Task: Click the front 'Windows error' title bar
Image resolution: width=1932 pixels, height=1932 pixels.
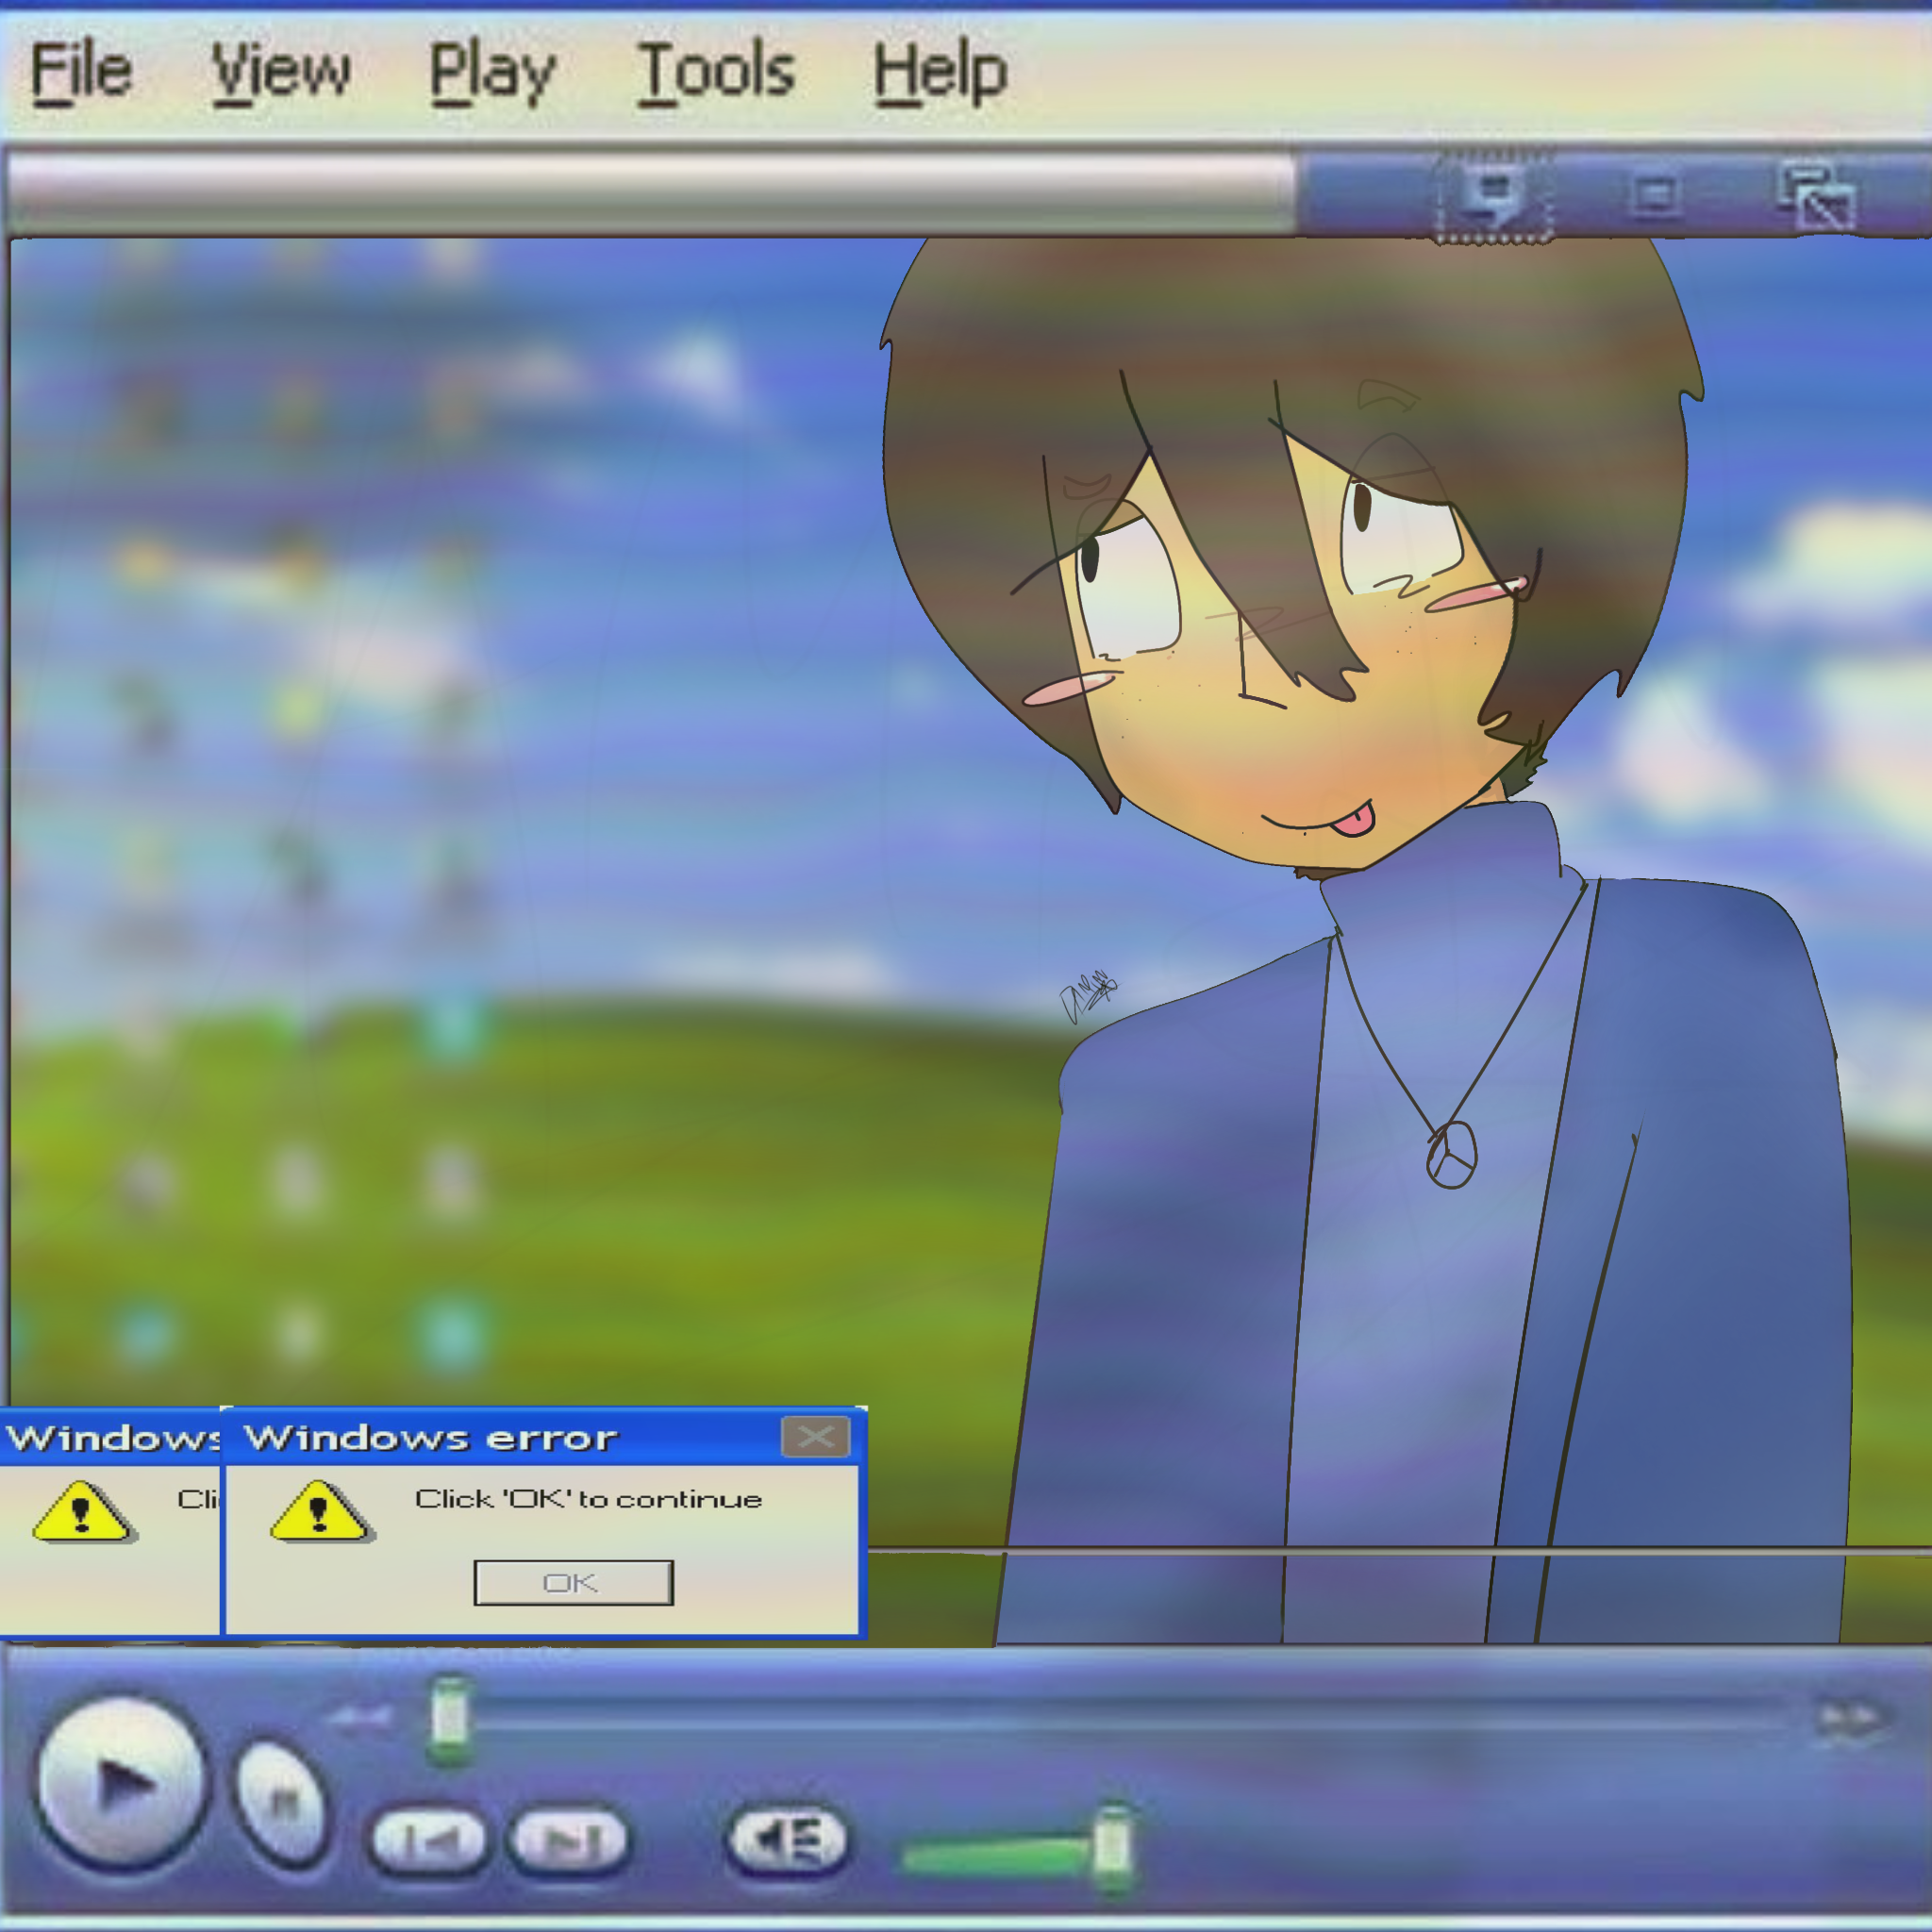Action: coord(543,1437)
